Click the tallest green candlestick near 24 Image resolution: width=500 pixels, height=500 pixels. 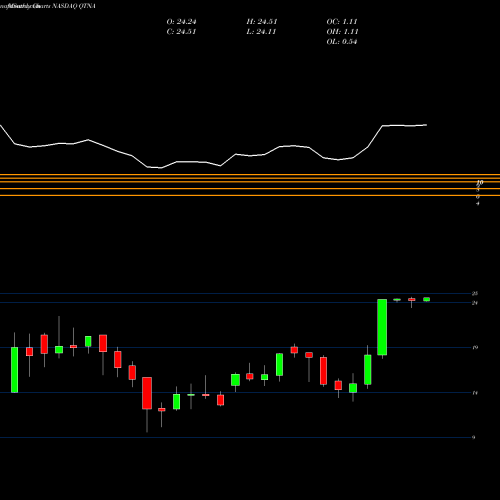click(x=382, y=327)
